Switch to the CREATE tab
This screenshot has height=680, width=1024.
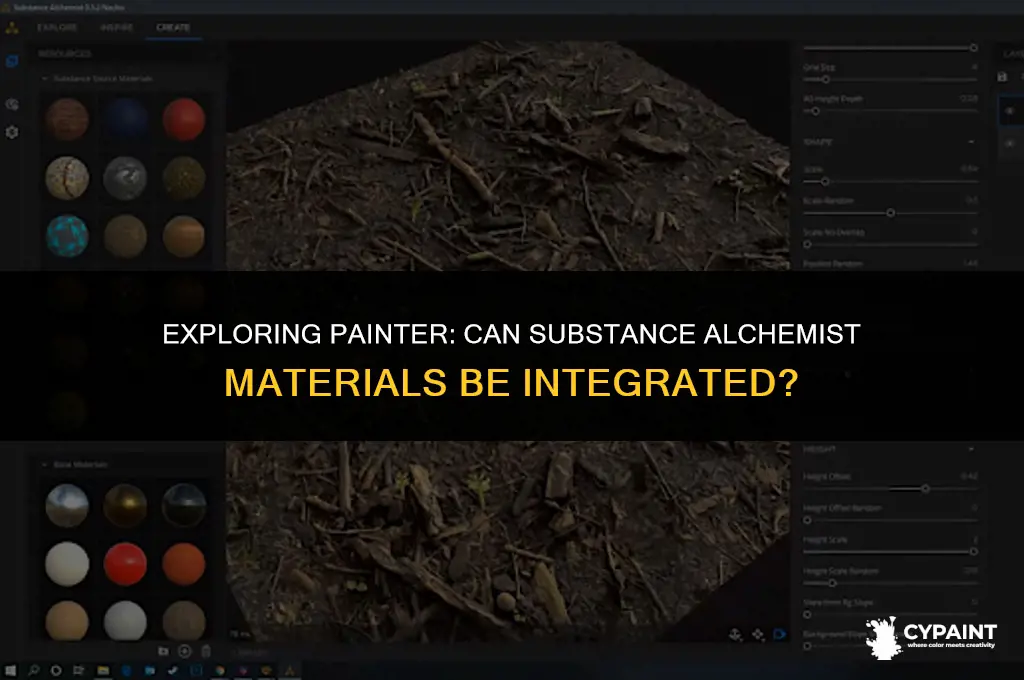pyautogui.click(x=173, y=27)
